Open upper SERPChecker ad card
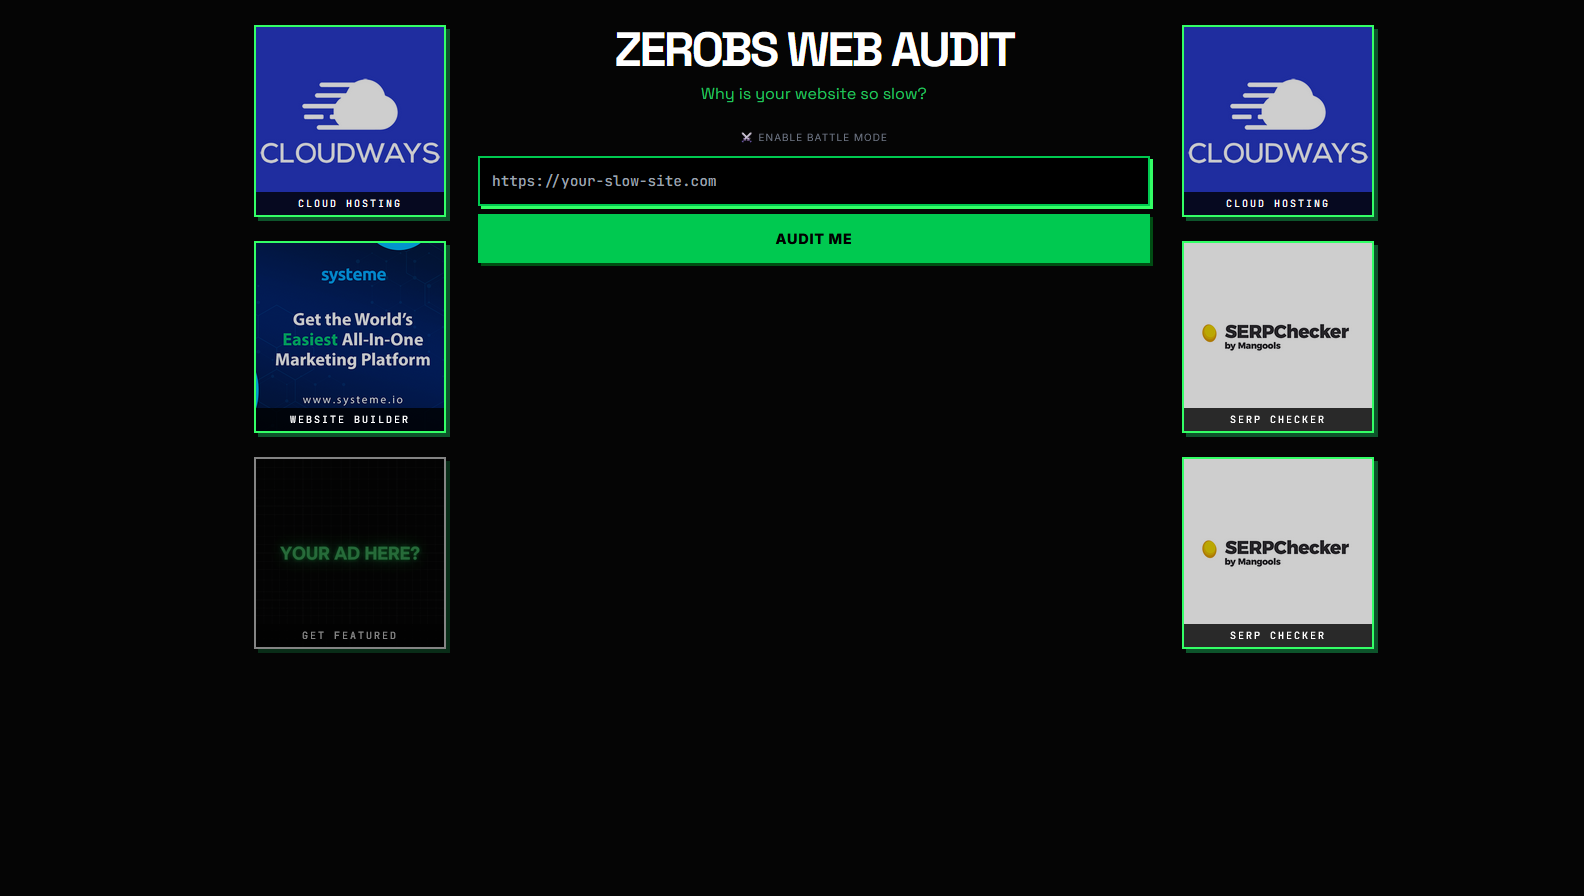The height and width of the screenshot is (896, 1584). pos(1278,337)
